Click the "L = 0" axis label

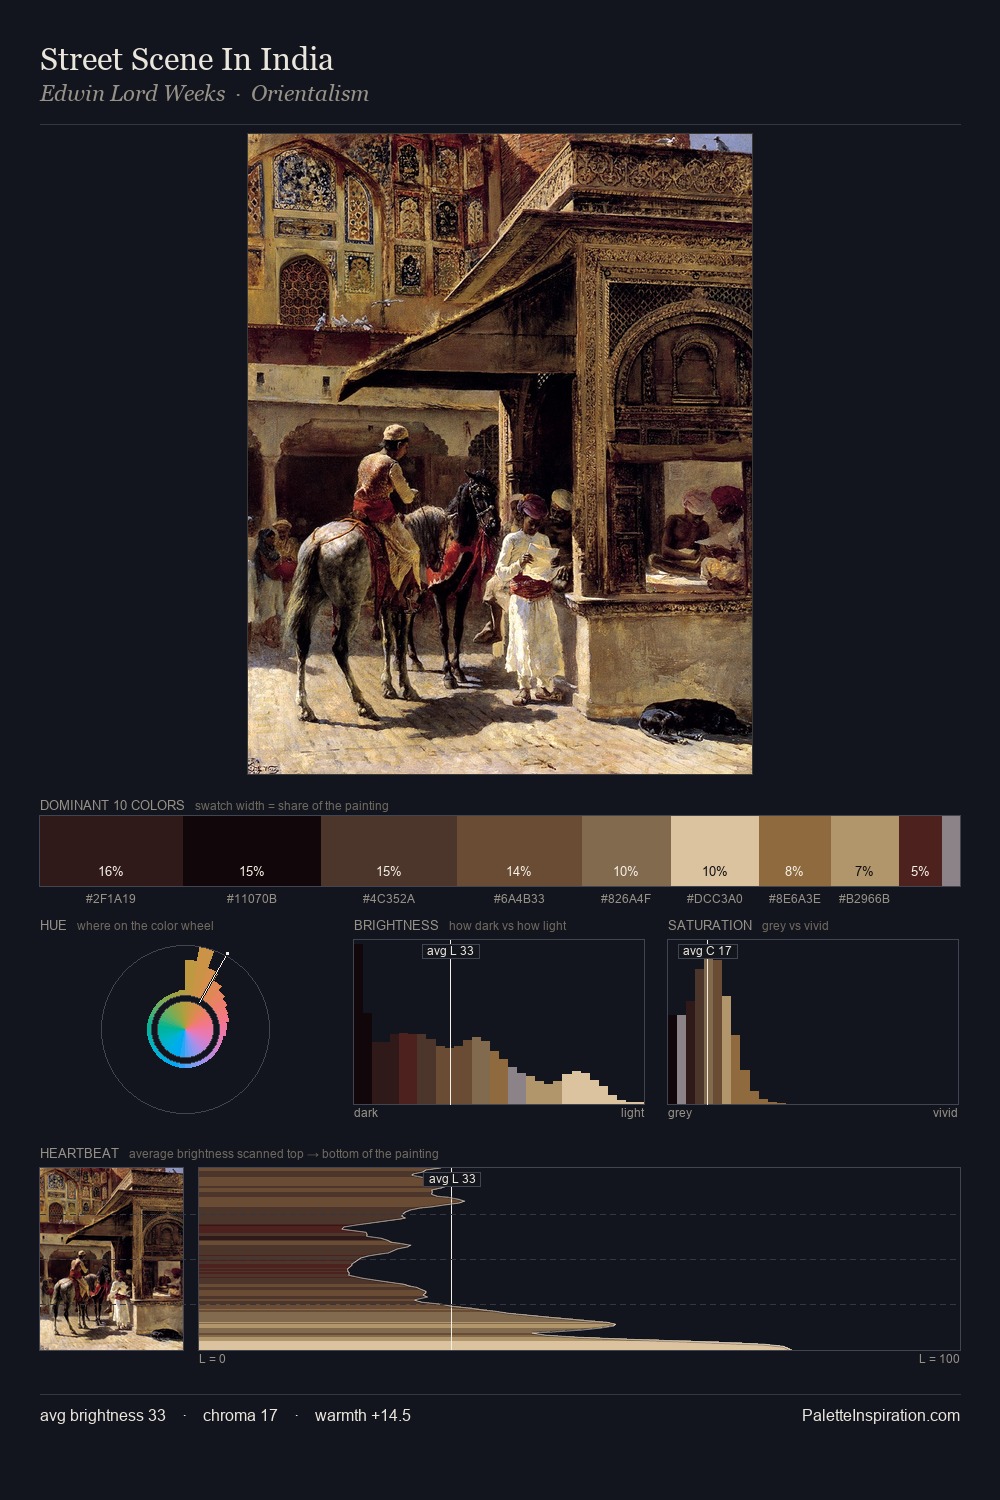point(212,1359)
